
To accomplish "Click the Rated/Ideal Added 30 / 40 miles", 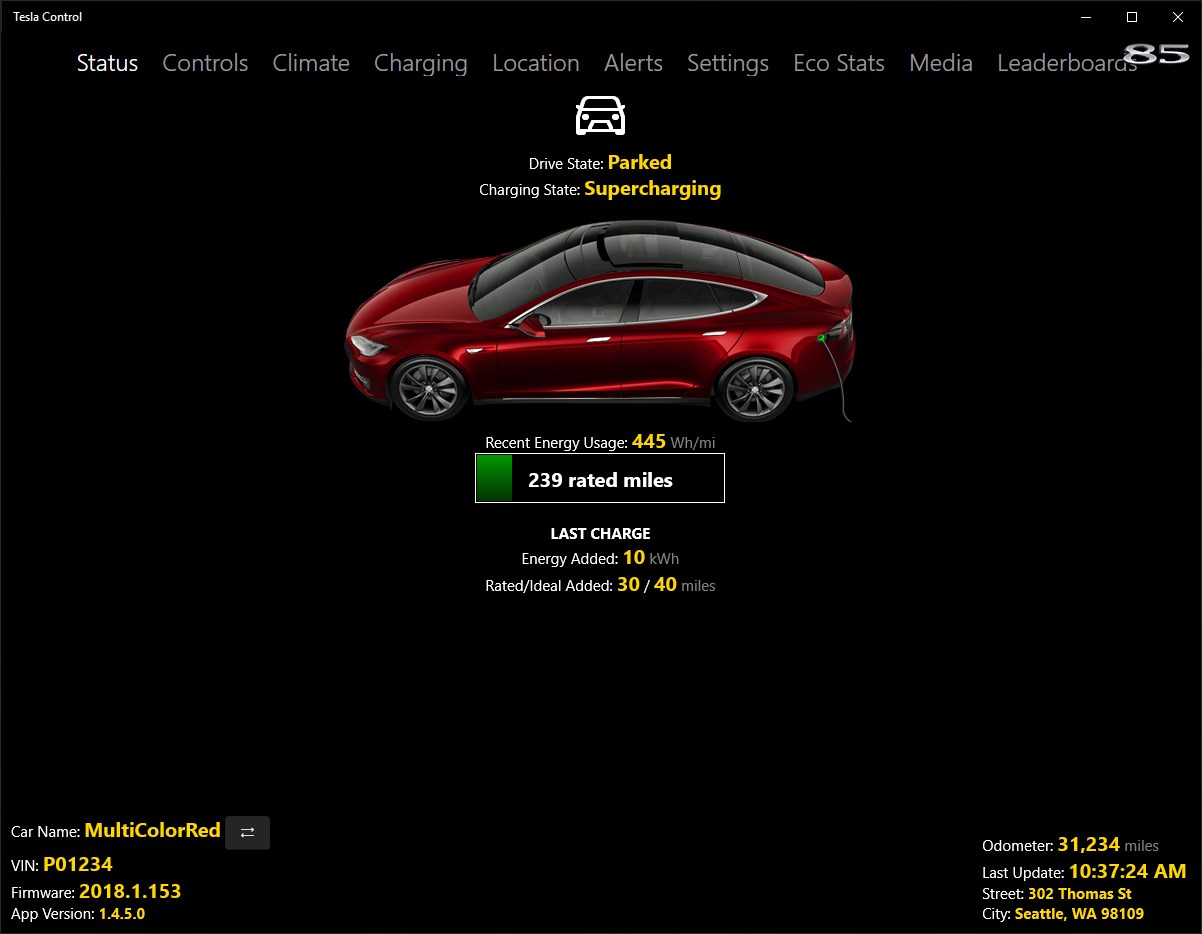I will pos(666,585).
